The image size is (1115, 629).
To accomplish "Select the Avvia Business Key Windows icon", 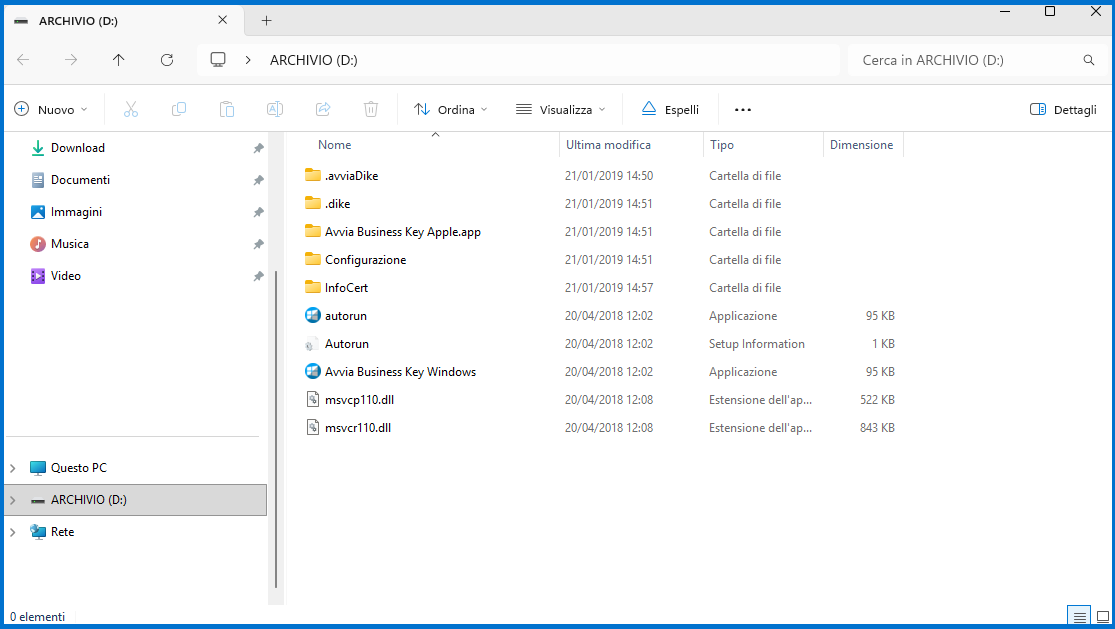I will (312, 371).
